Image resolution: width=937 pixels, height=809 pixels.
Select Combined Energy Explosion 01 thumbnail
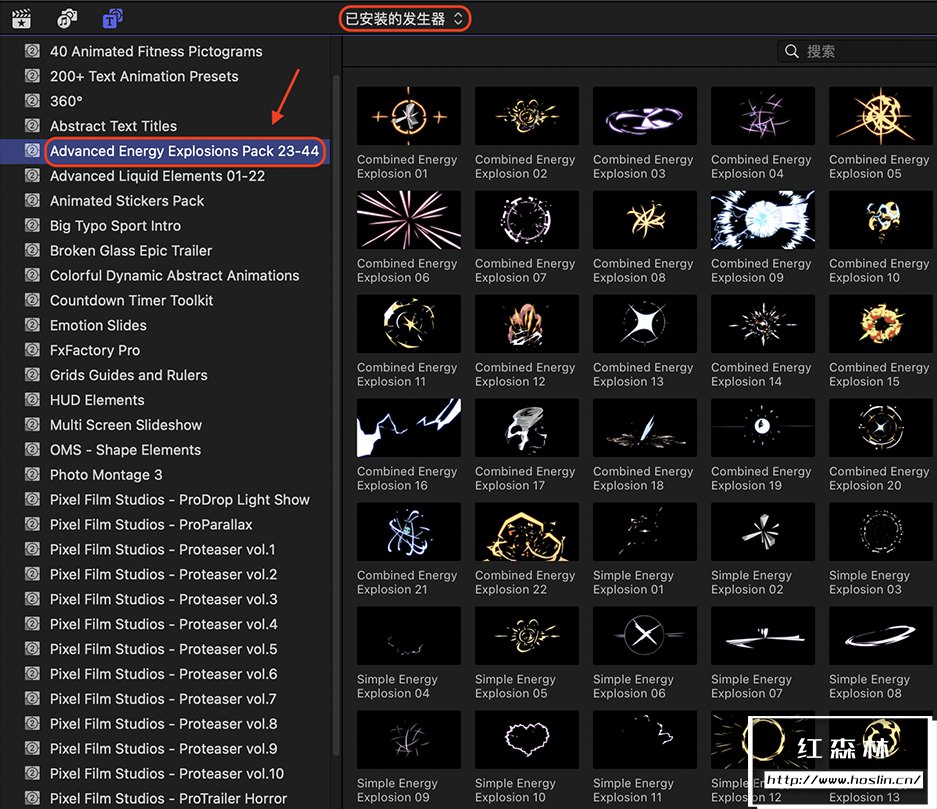(x=409, y=116)
